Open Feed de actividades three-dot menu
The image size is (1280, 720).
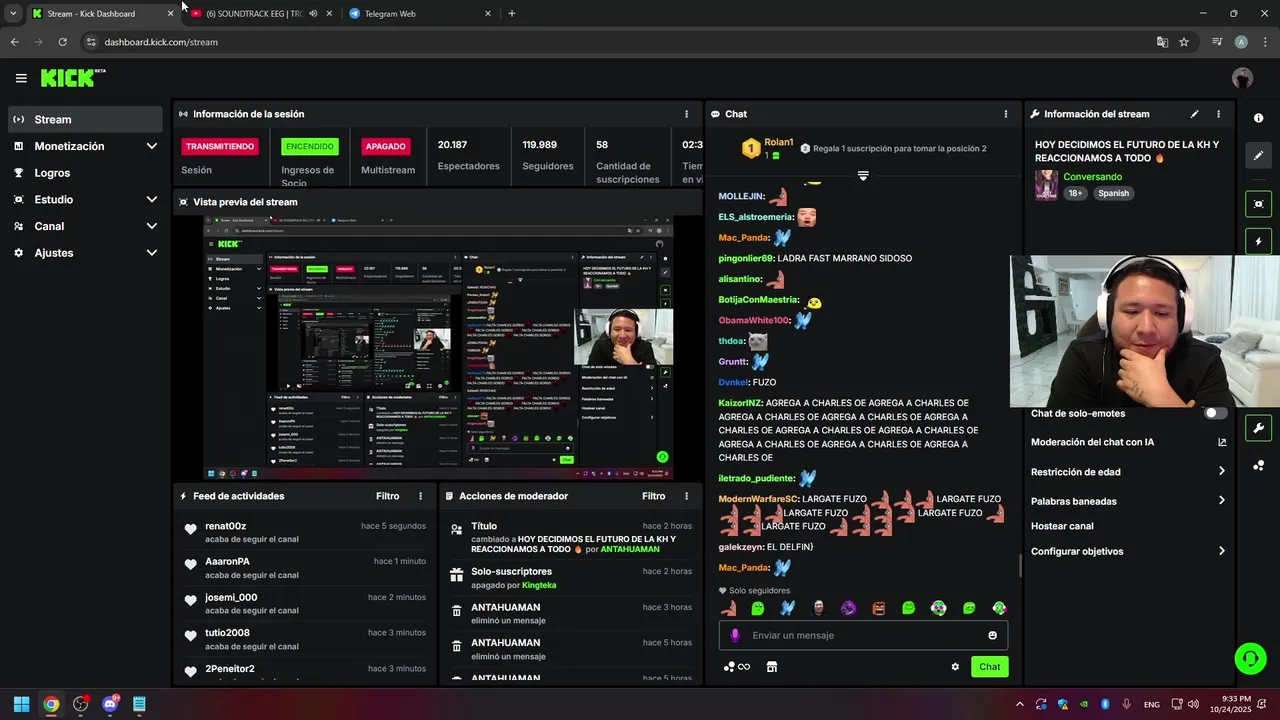420,496
